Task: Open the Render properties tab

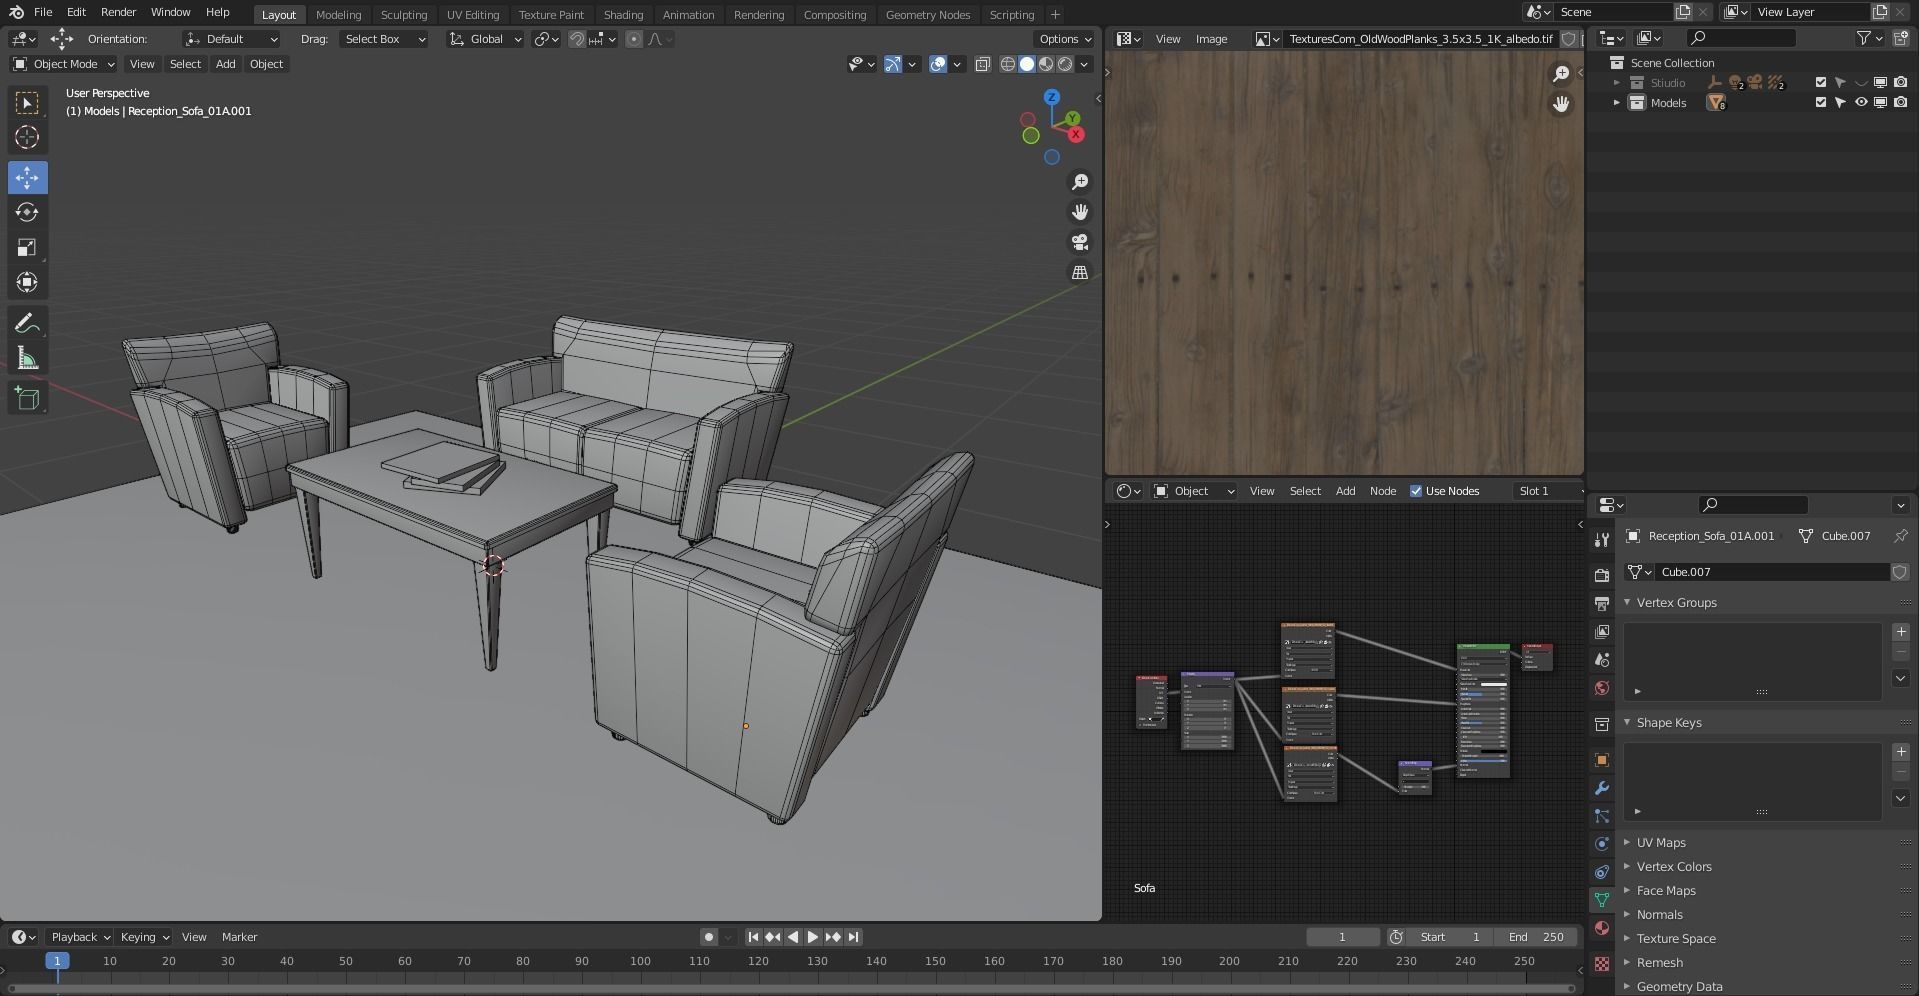Action: coord(1602,575)
